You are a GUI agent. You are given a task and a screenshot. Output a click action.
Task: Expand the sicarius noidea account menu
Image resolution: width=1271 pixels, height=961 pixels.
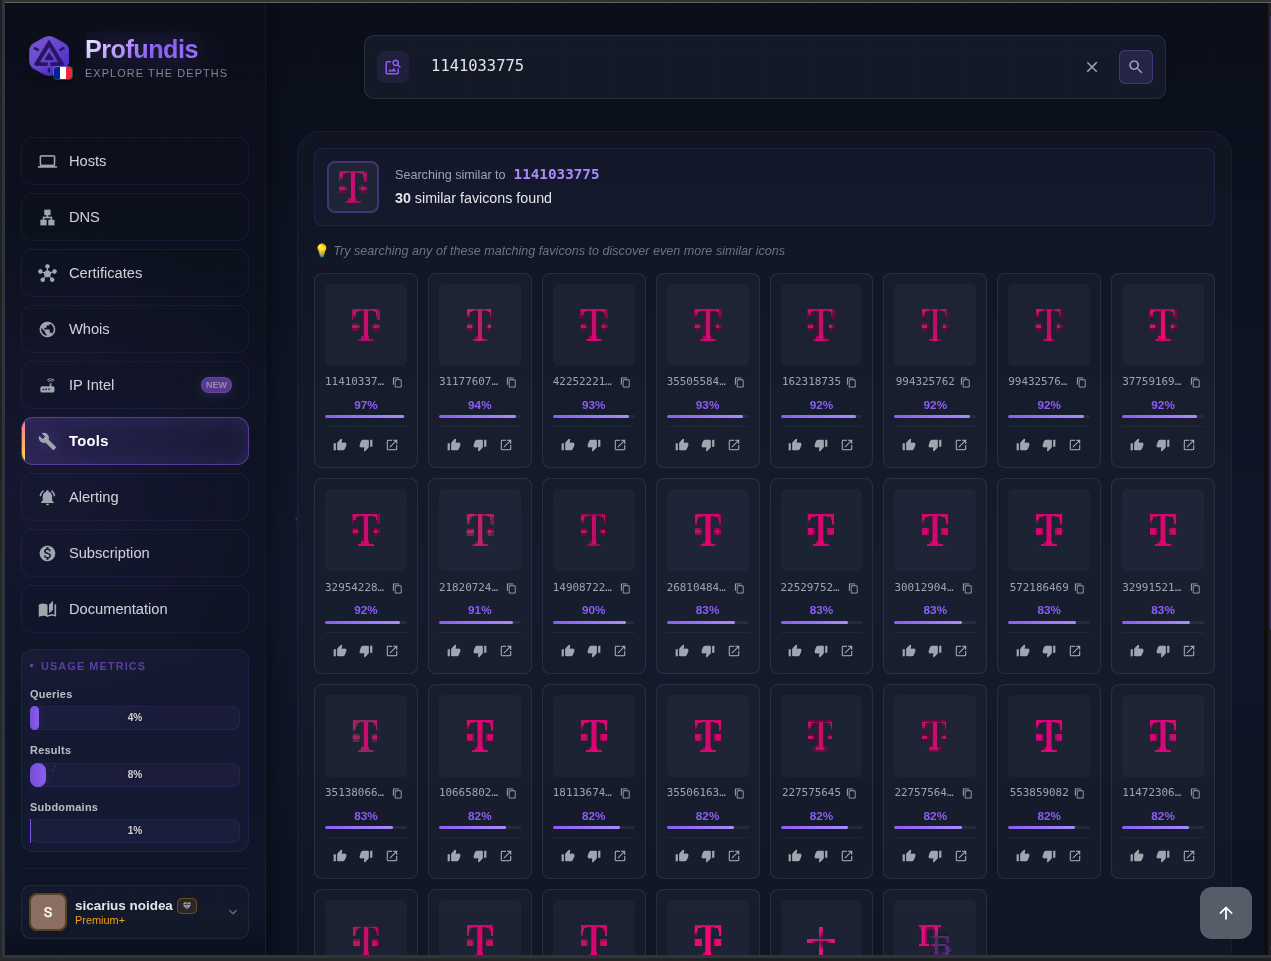(233, 911)
